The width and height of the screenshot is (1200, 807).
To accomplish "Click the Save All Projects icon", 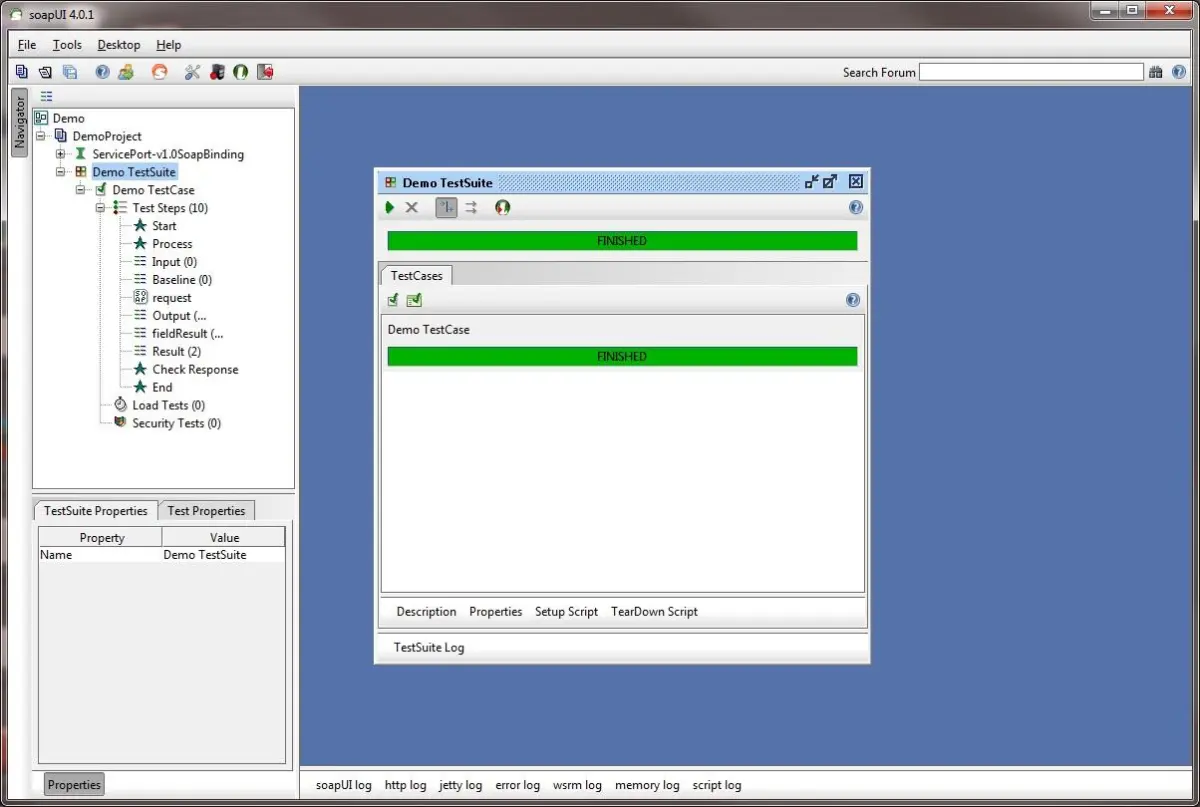I will point(70,72).
